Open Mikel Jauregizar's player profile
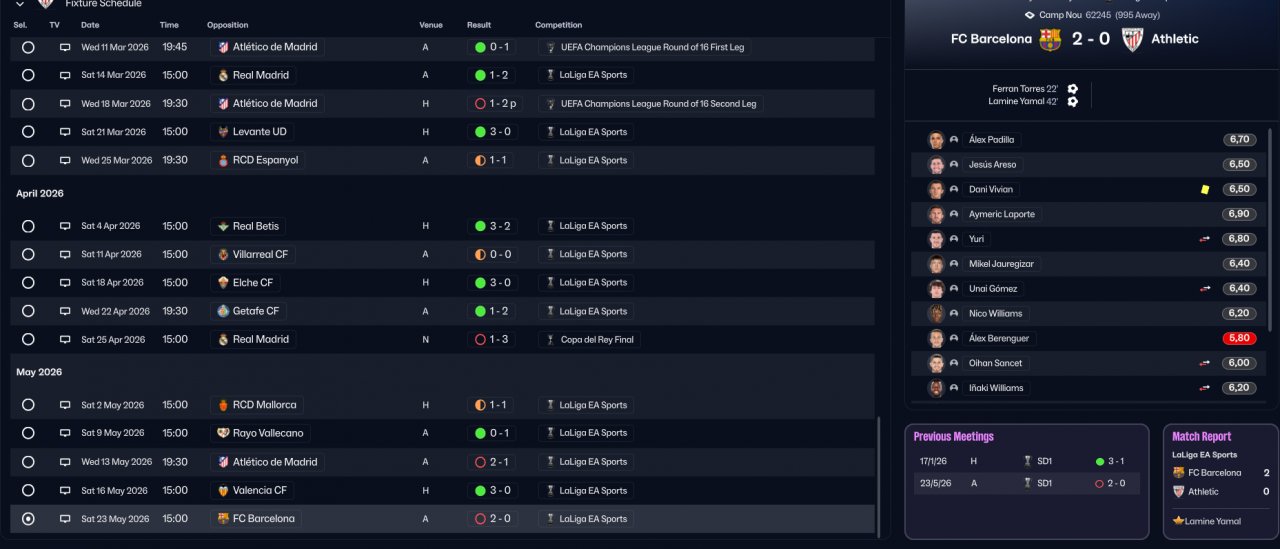Image resolution: width=1280 pixels, height=549 pixels. [x=1001, y=264]
